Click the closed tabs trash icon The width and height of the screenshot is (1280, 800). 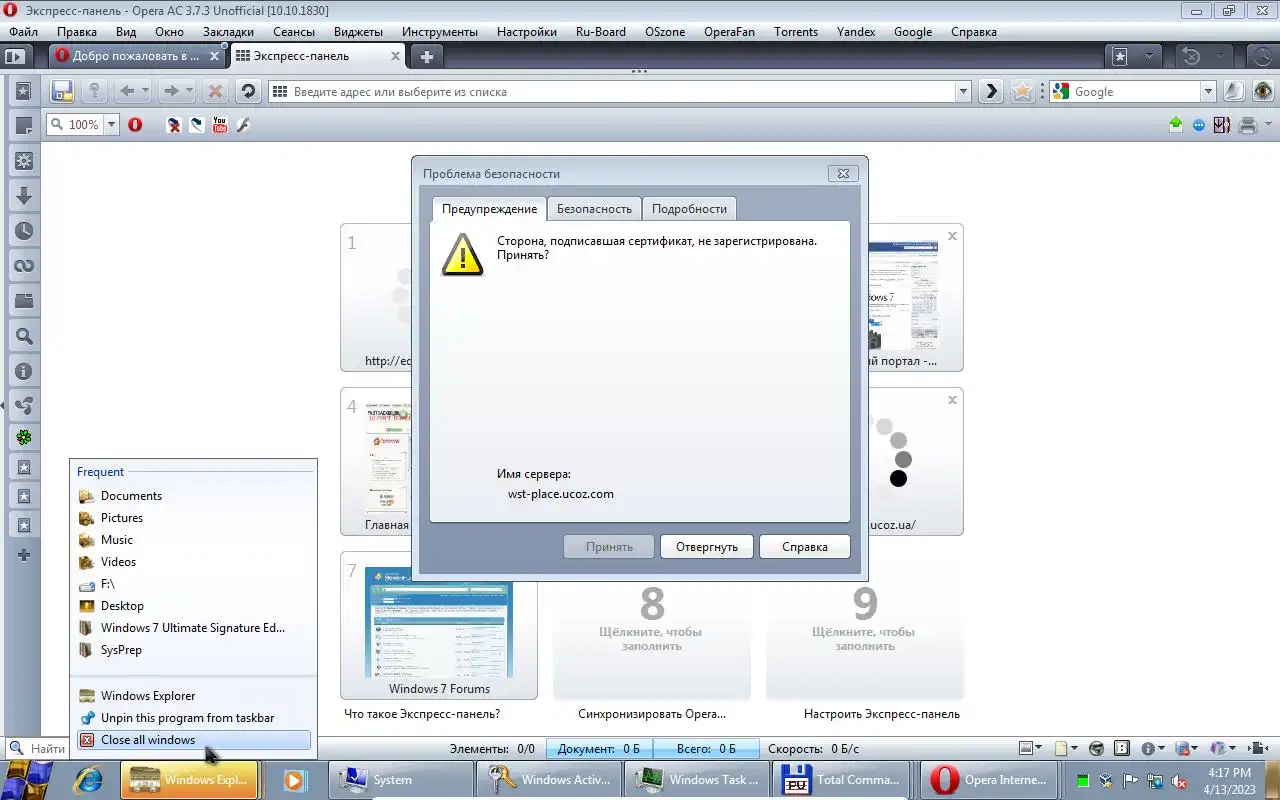pyautogui.click(x=1191, y=57)
